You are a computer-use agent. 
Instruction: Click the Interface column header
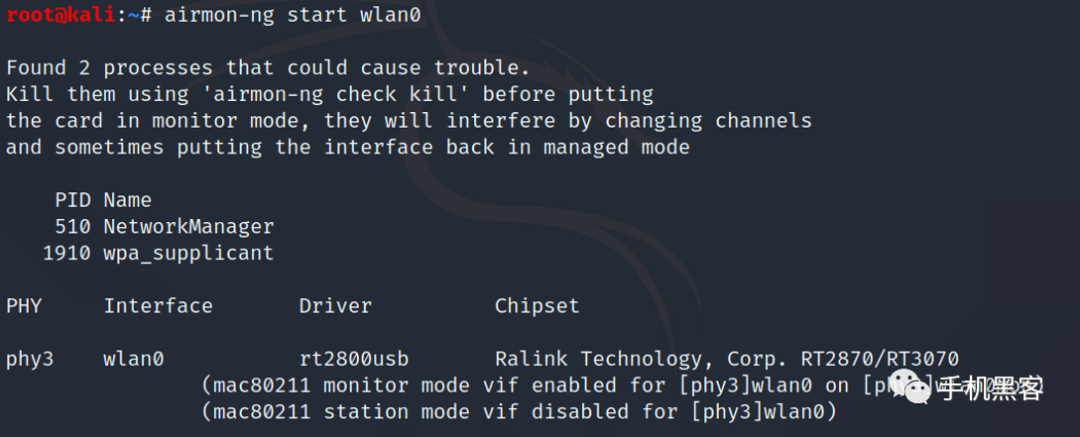tap(158, 305)
